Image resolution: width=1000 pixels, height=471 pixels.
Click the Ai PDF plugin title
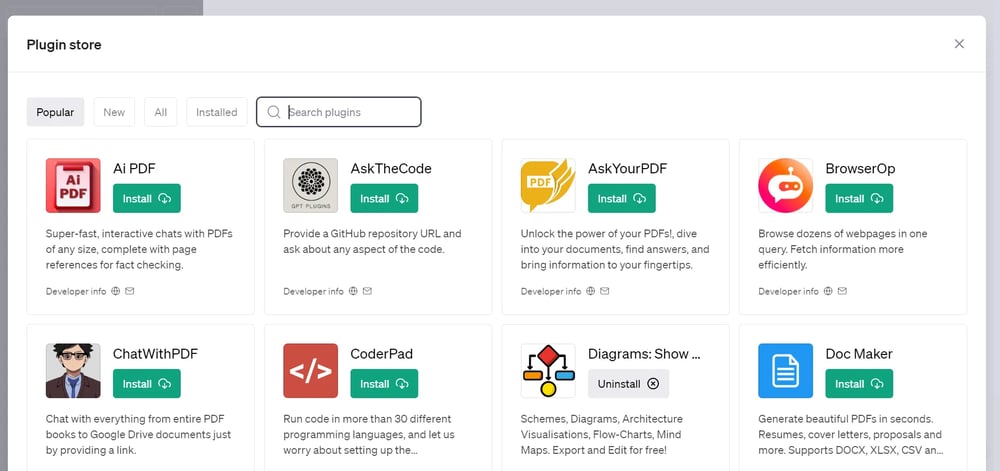coord(134,169)
